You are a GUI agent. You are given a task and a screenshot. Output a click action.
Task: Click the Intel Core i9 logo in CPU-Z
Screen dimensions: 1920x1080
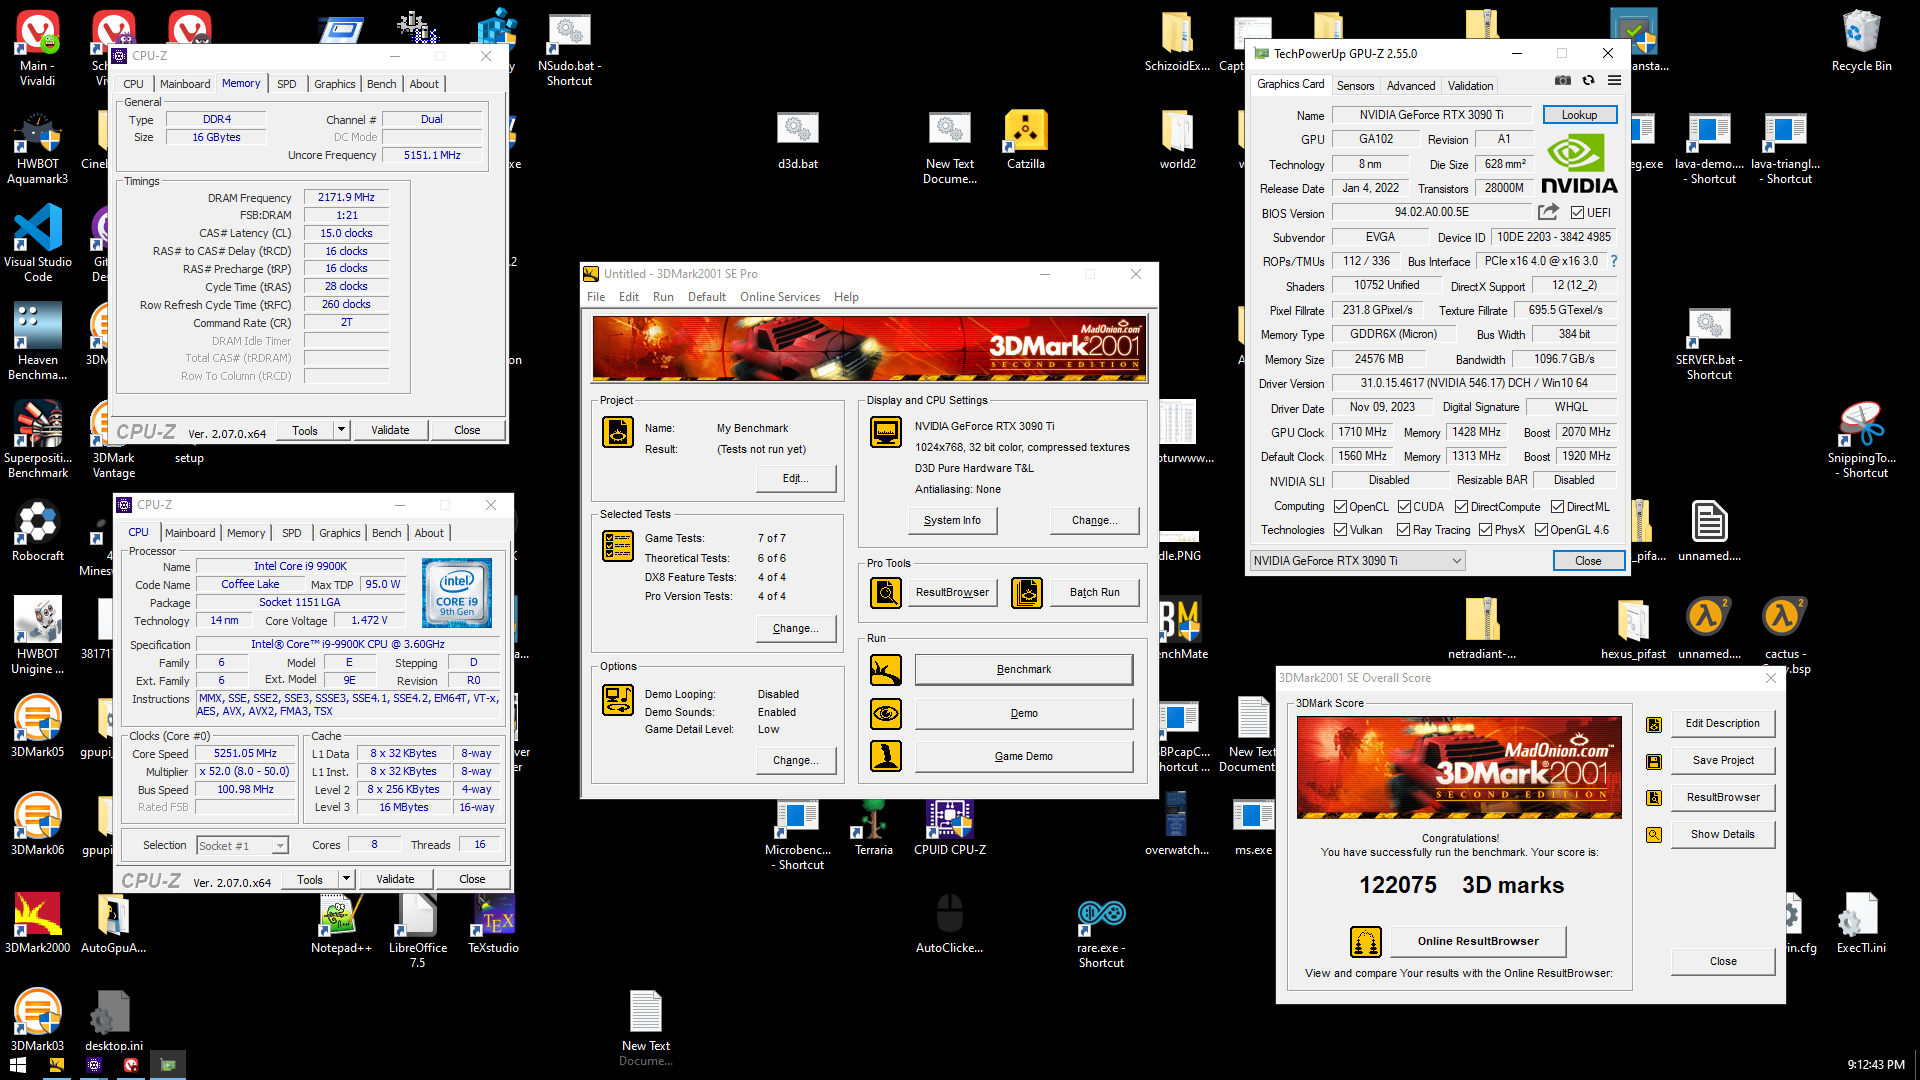457,593
